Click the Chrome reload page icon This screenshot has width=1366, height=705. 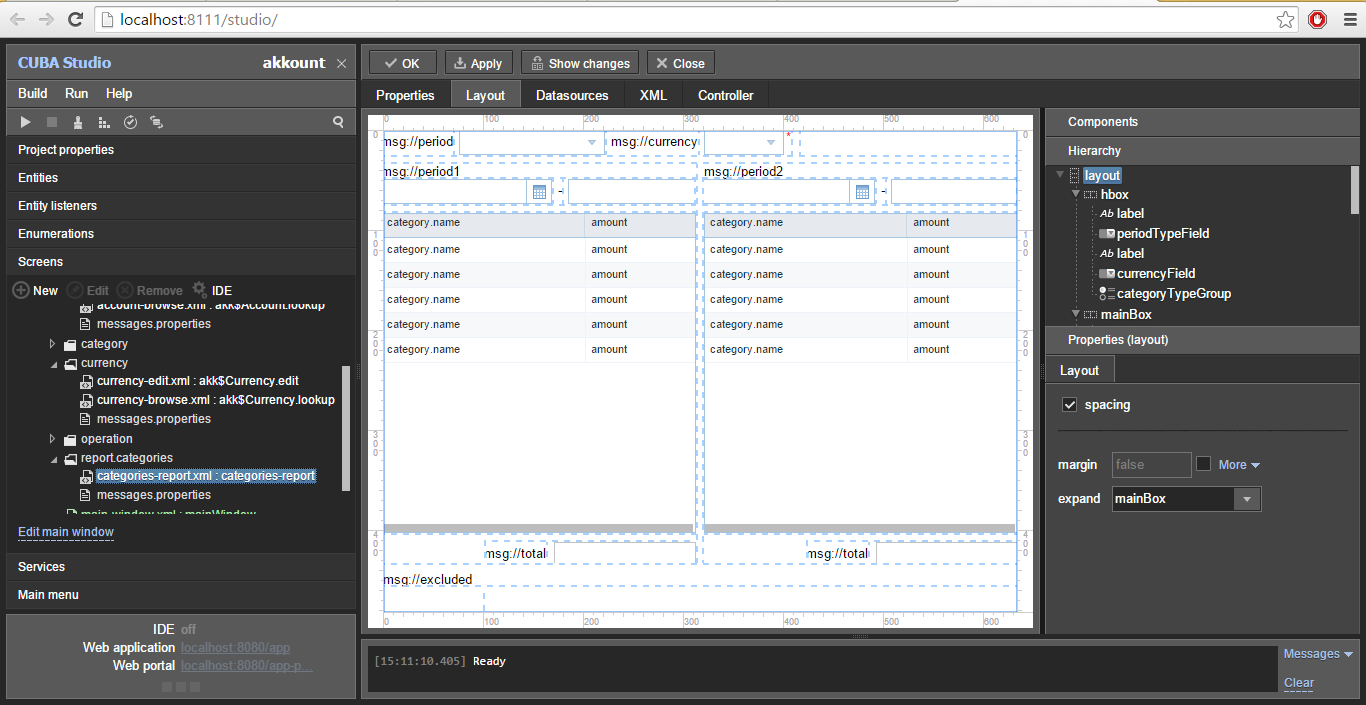click(x=75, y=19)
